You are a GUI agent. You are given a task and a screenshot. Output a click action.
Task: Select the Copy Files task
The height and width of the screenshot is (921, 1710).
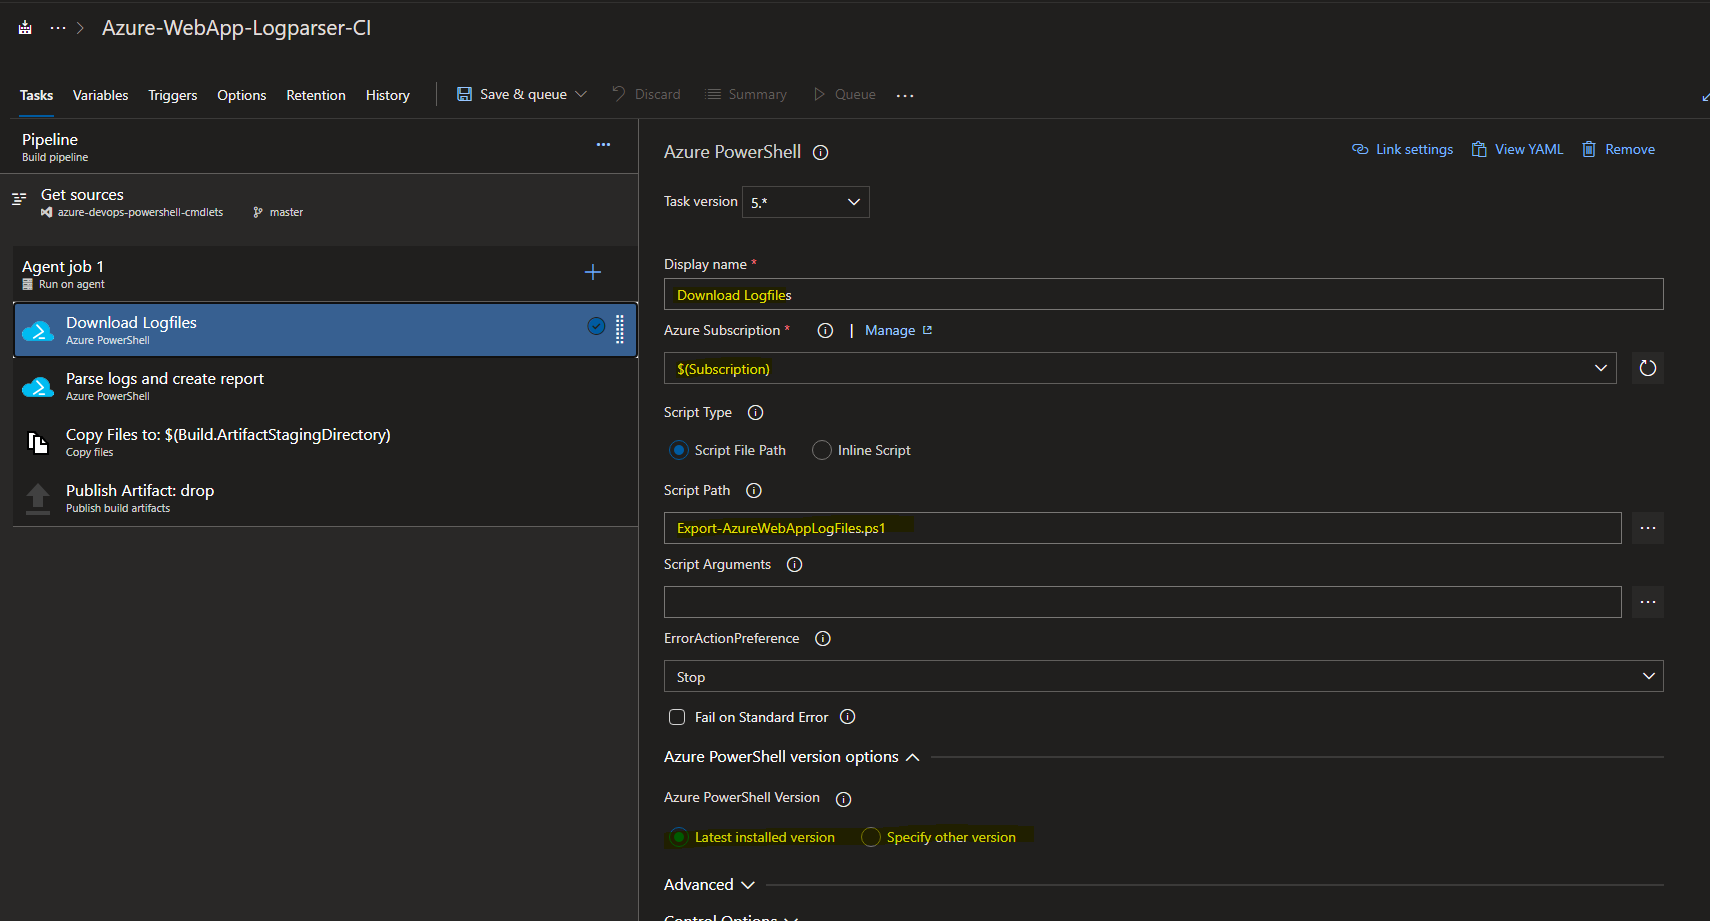(325, 442)
